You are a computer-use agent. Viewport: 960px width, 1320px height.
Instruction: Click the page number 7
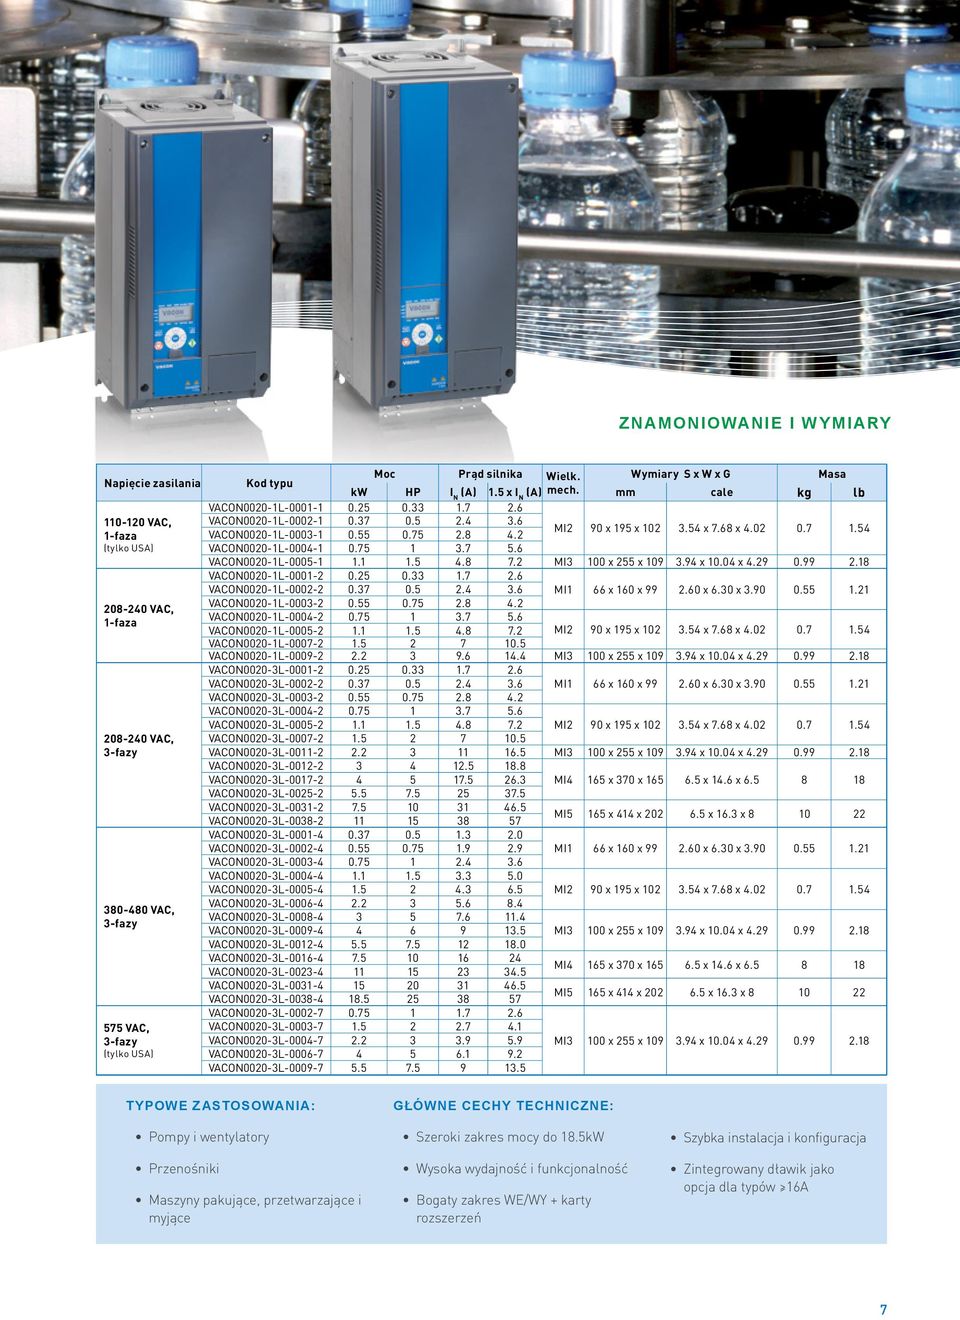click(883, 1310)
